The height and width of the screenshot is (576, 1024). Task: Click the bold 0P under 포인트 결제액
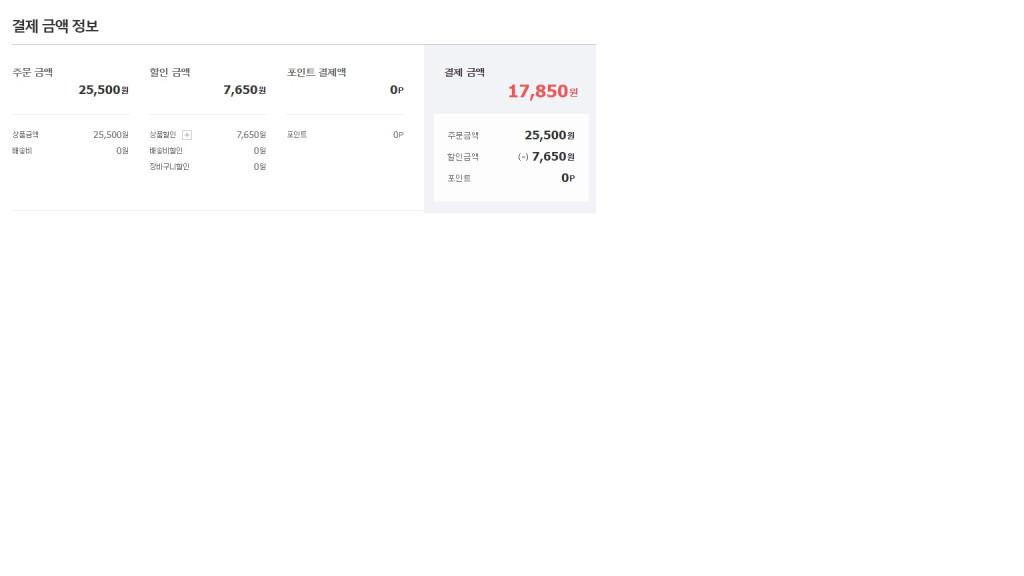[x=397, y=90]
